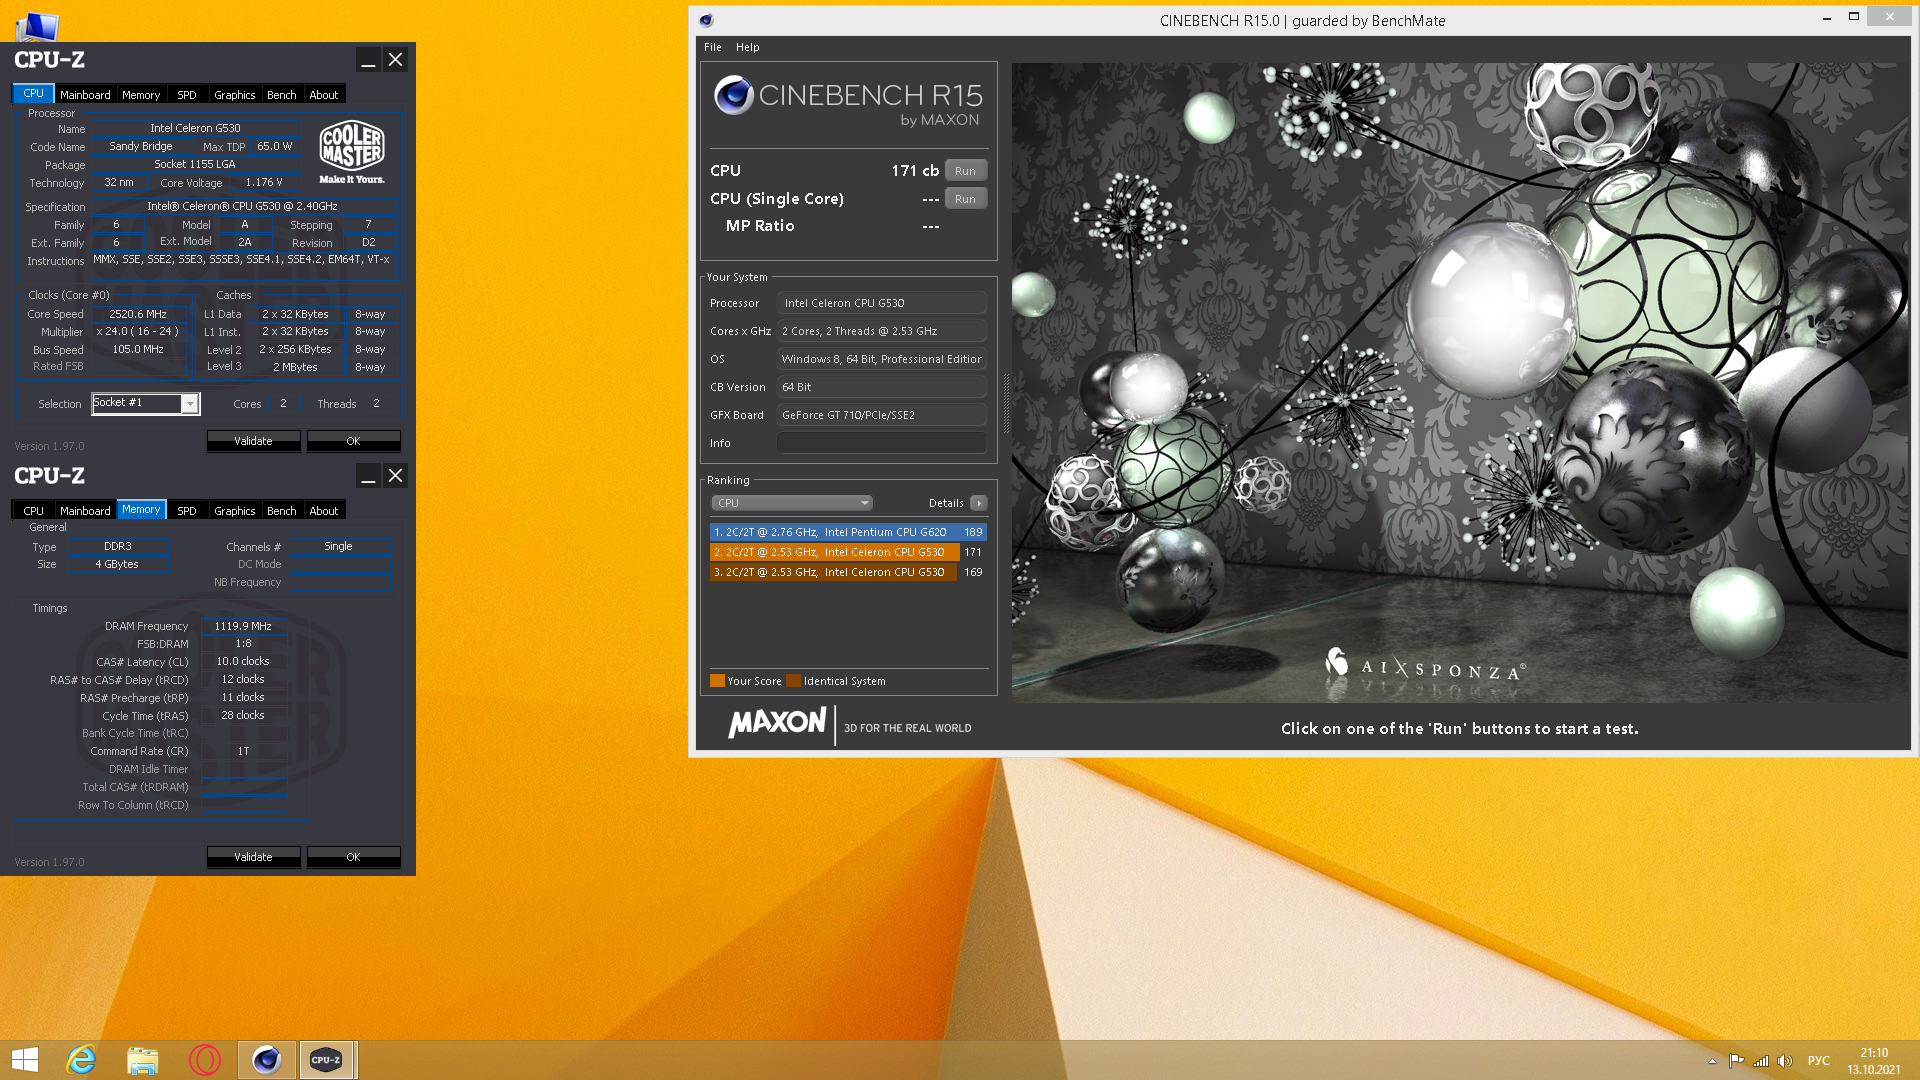Select CPU tab in upper CPU-Z window
Viewport: 1920px width, 1080px height.
pos(33,94)
